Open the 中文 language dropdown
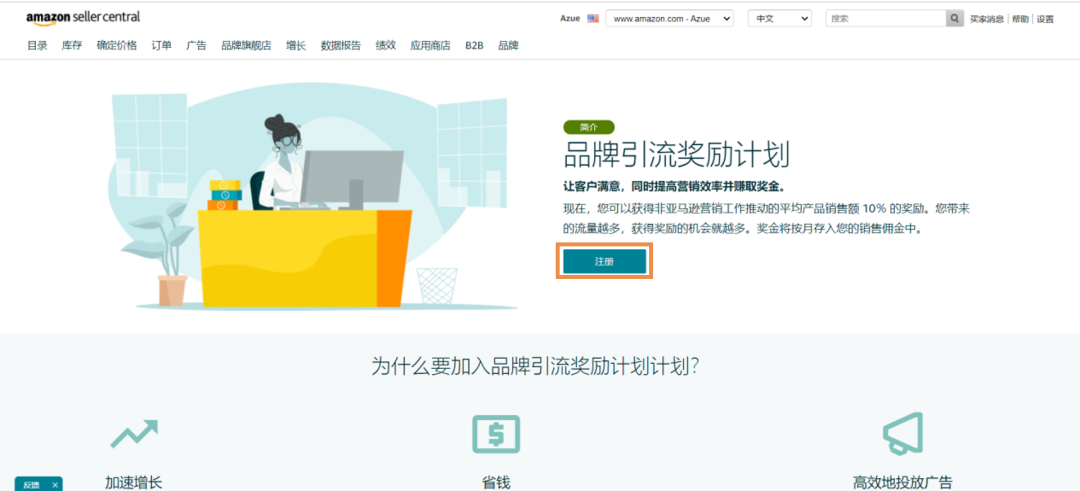 point(780,19)
